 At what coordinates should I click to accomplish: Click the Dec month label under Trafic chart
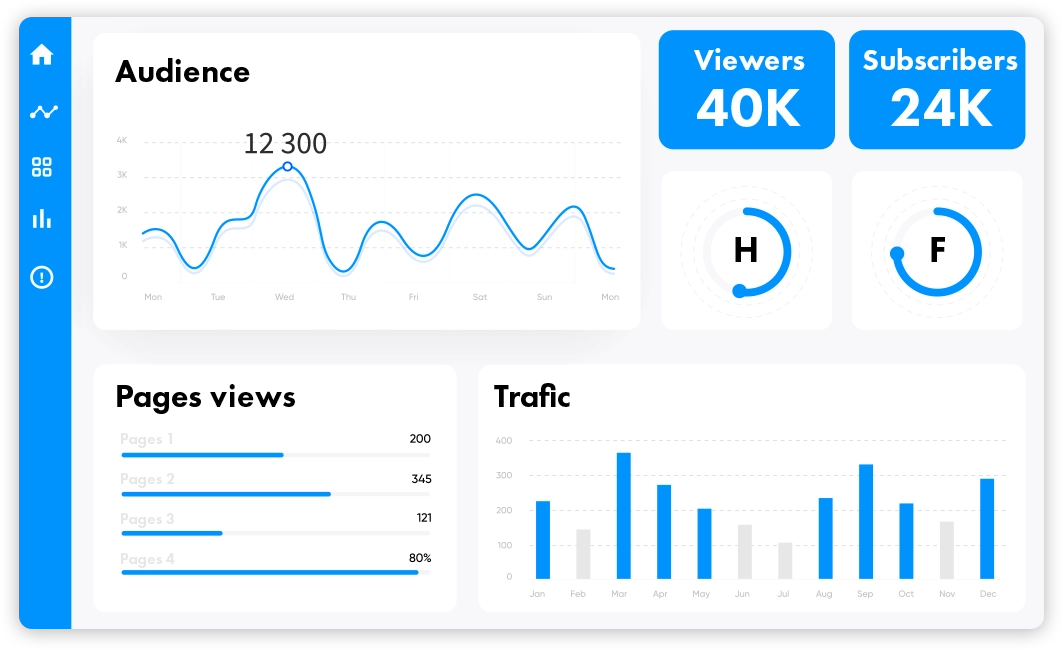(988, 594)
